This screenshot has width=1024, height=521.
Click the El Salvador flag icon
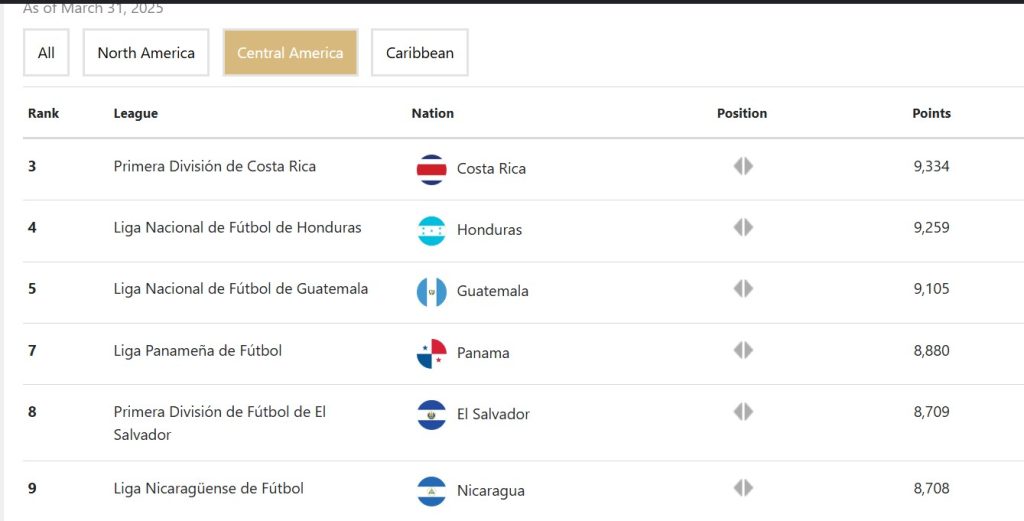(431, 415)
